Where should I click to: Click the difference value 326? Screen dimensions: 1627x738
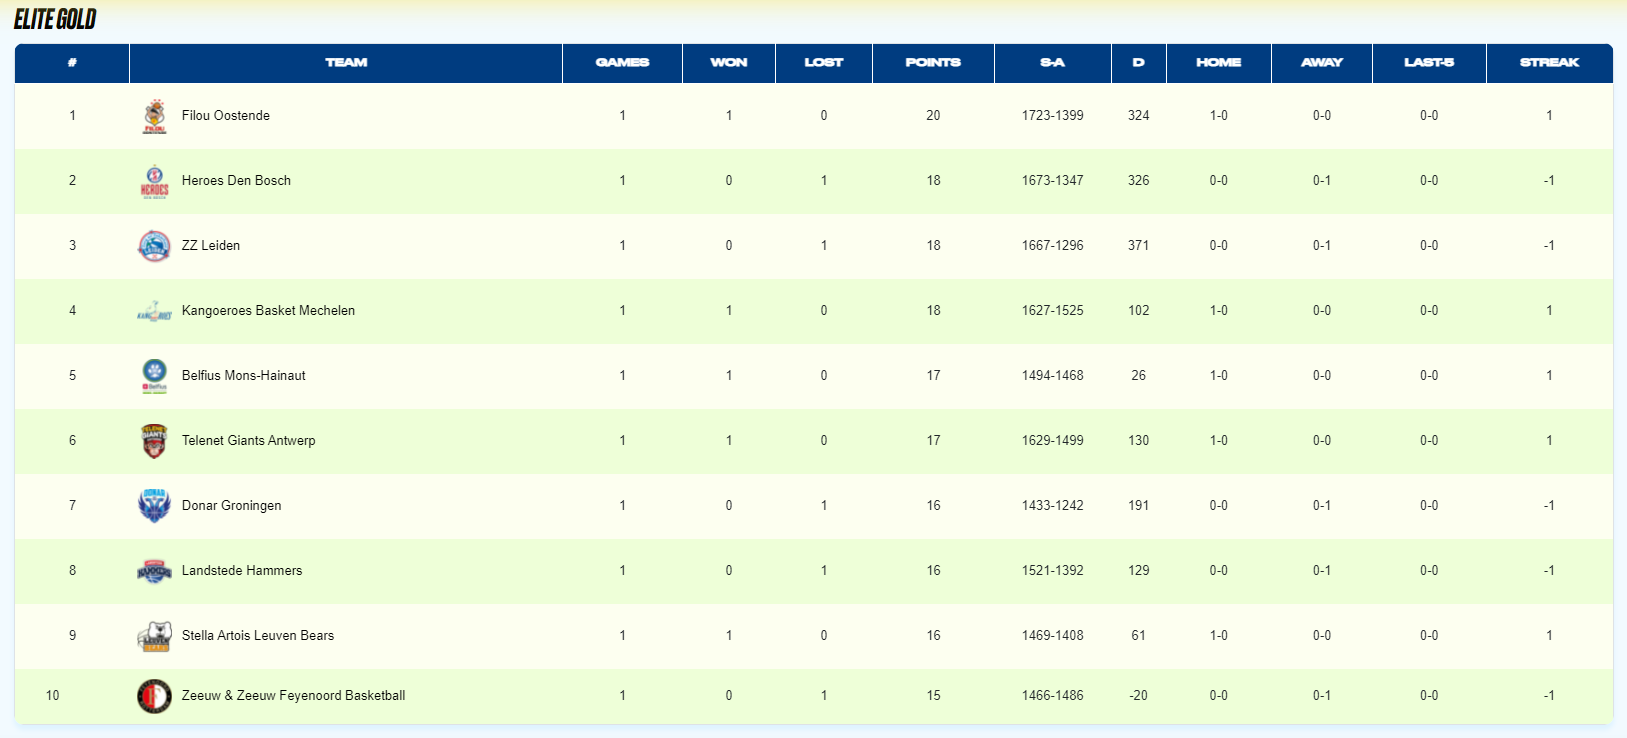[x=1139, y=181]
